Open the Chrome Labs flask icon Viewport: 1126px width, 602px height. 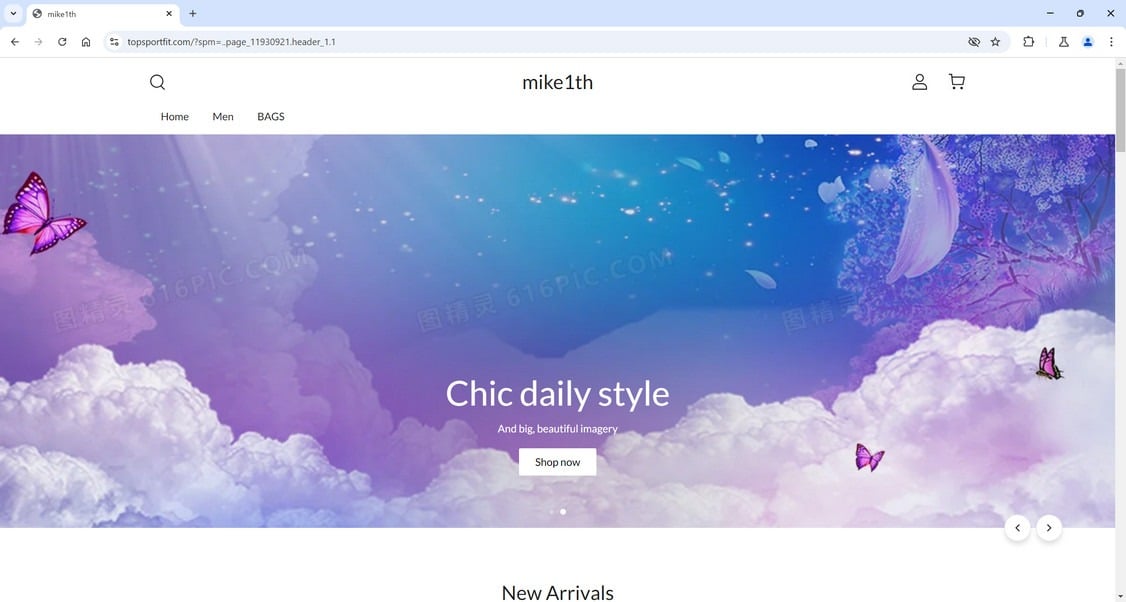click(x=1064, y=42)
